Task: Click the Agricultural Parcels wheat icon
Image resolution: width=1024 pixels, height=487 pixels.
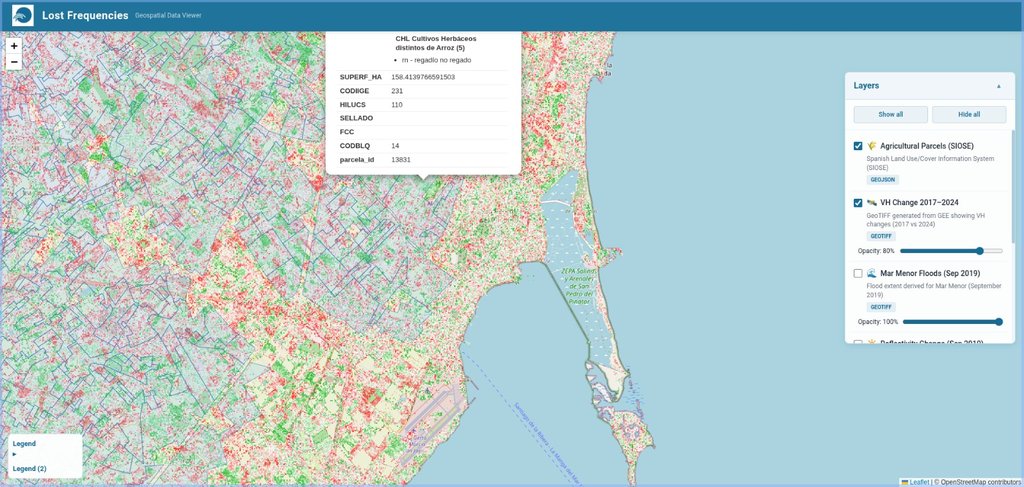Action: coord(872,146)
